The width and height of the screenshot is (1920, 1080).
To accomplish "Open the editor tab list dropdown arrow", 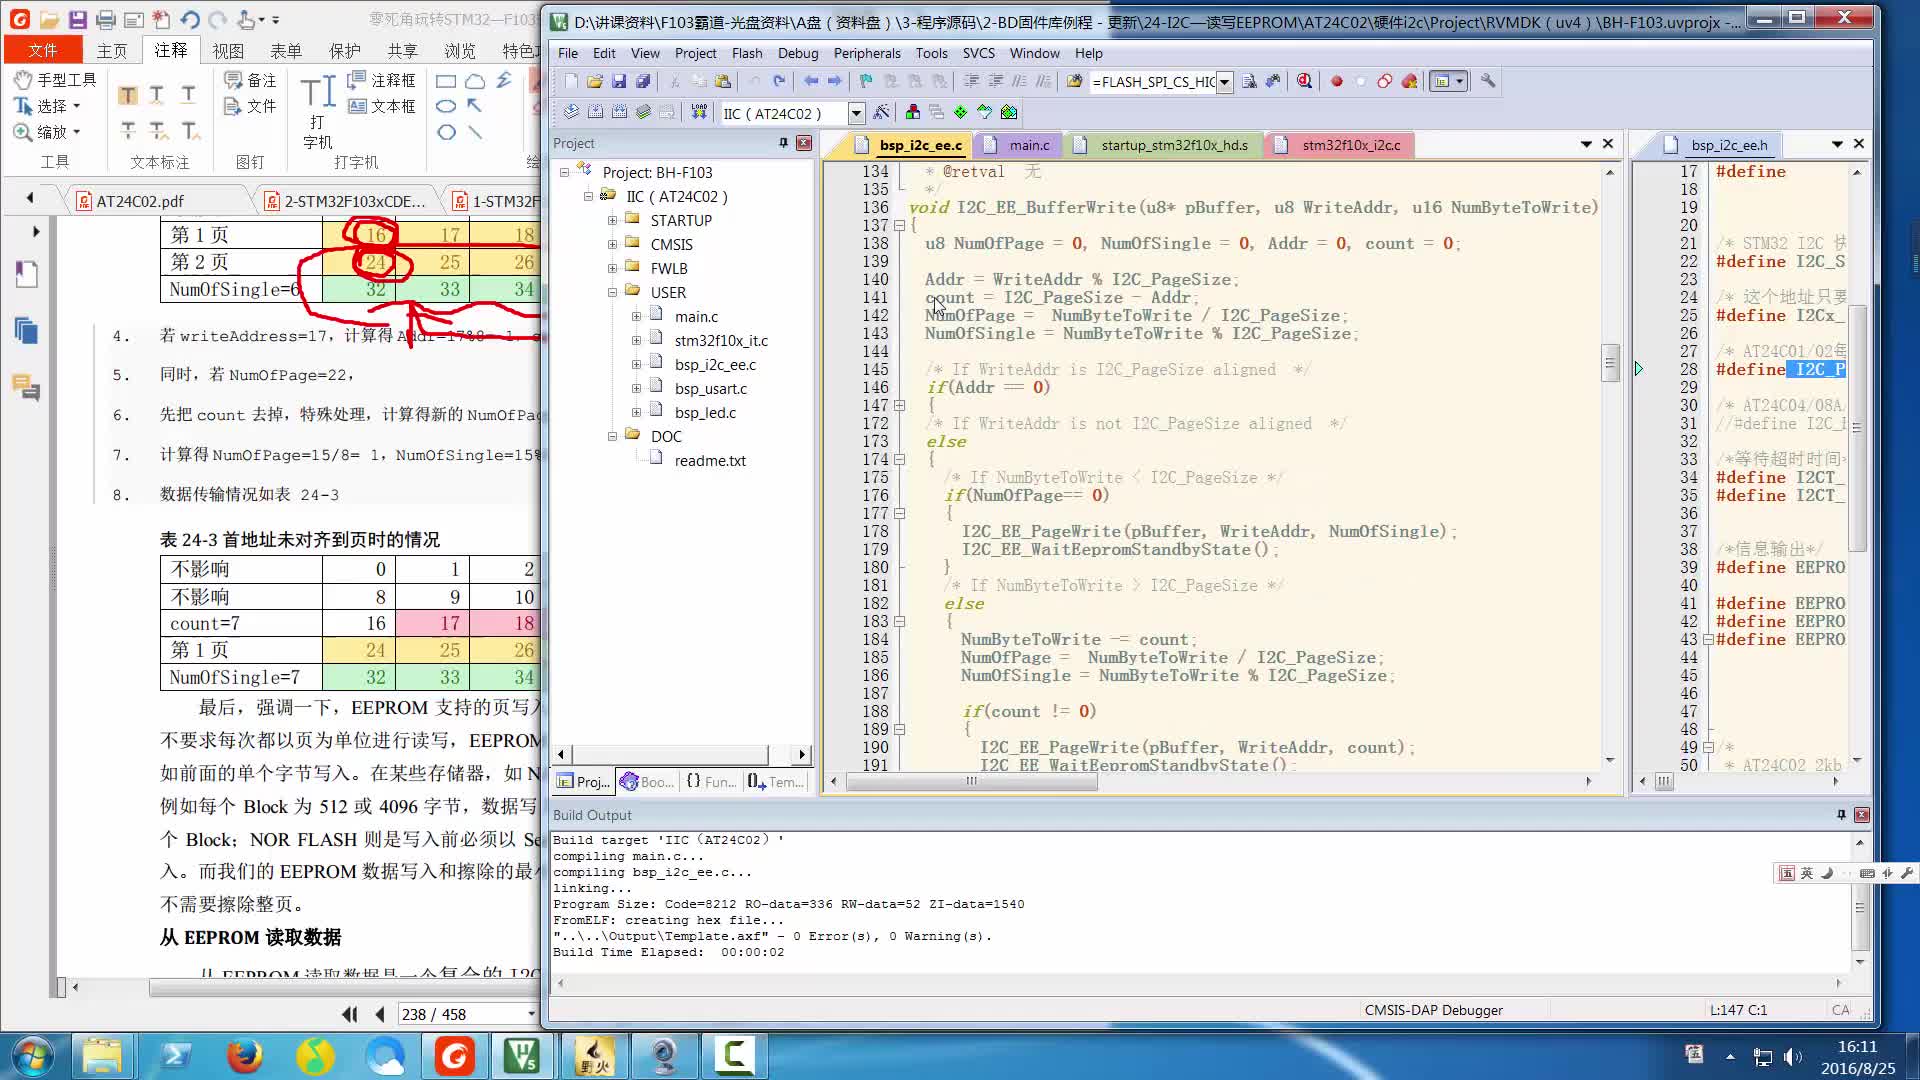I will tap(1586, 144).
